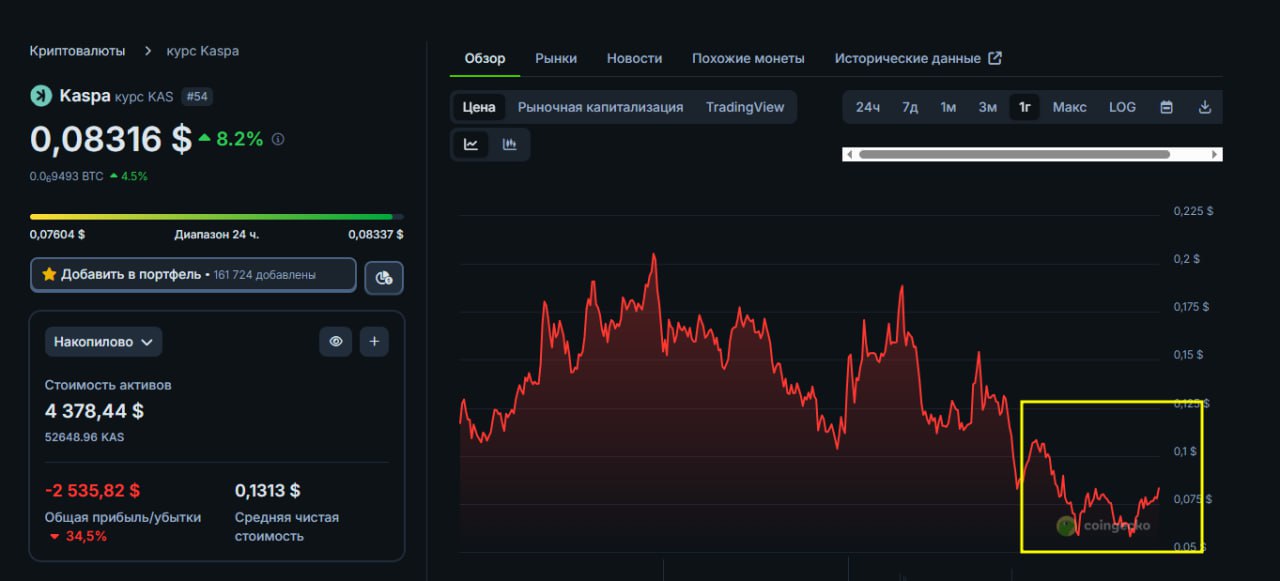Select the Цена chart mode
Image resolution: width=1280 pixels, height=581 pixels.
click(x=479, y=107)
